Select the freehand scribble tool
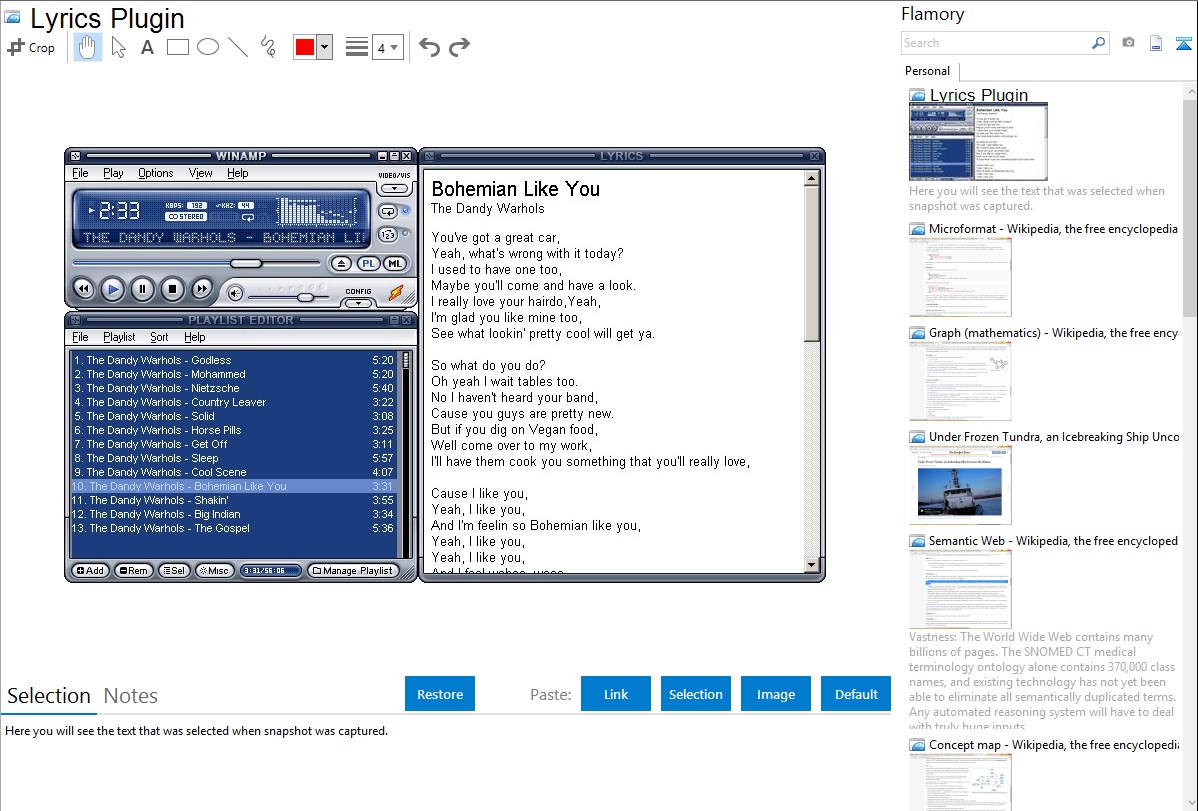The width and height of the screenshot is (1198, 811). pyautogui.click(x=268, y=47)
